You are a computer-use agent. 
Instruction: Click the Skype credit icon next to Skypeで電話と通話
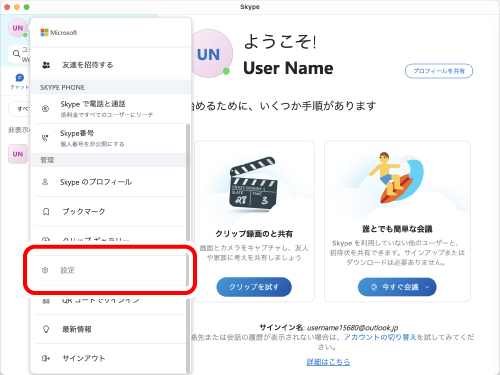pos(45,109)
